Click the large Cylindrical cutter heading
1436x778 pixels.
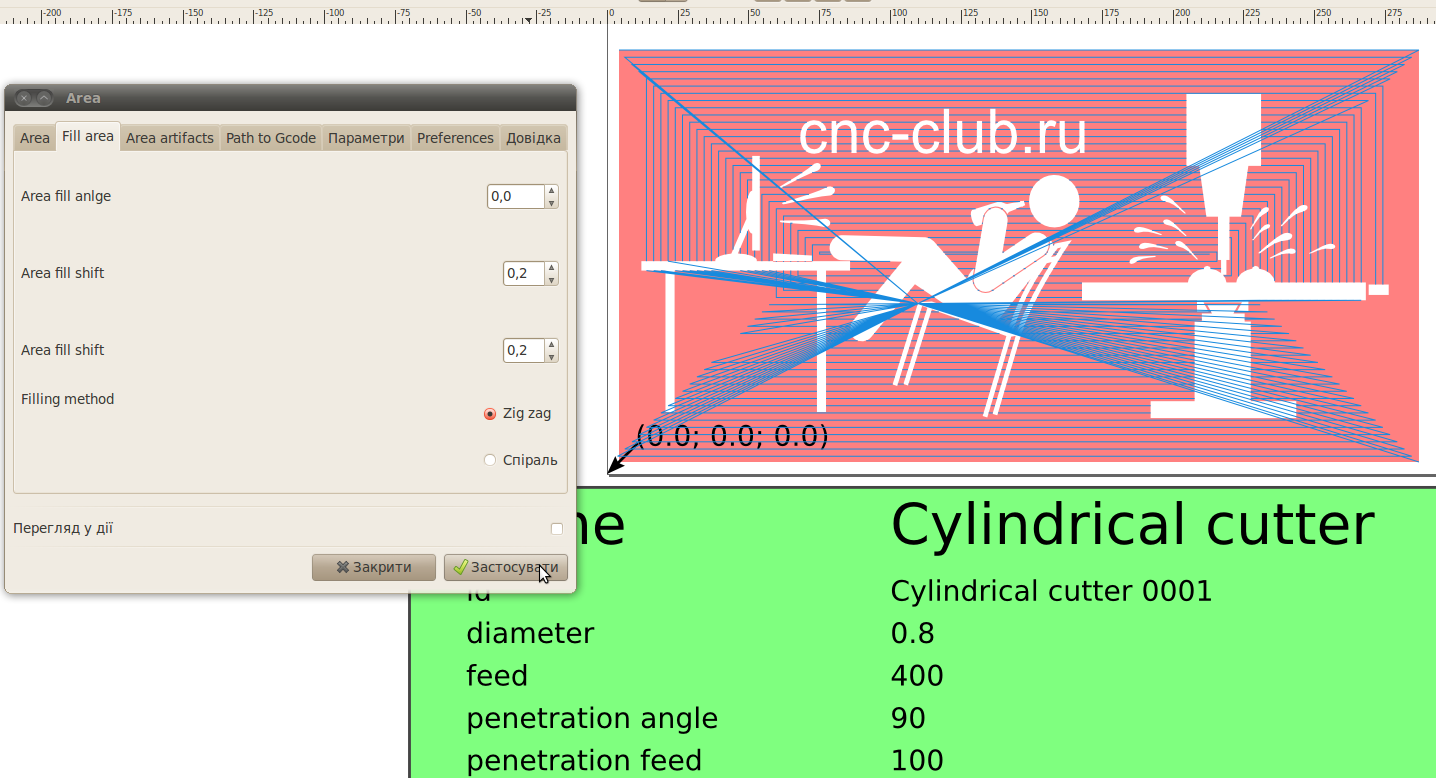point(1132,523)
